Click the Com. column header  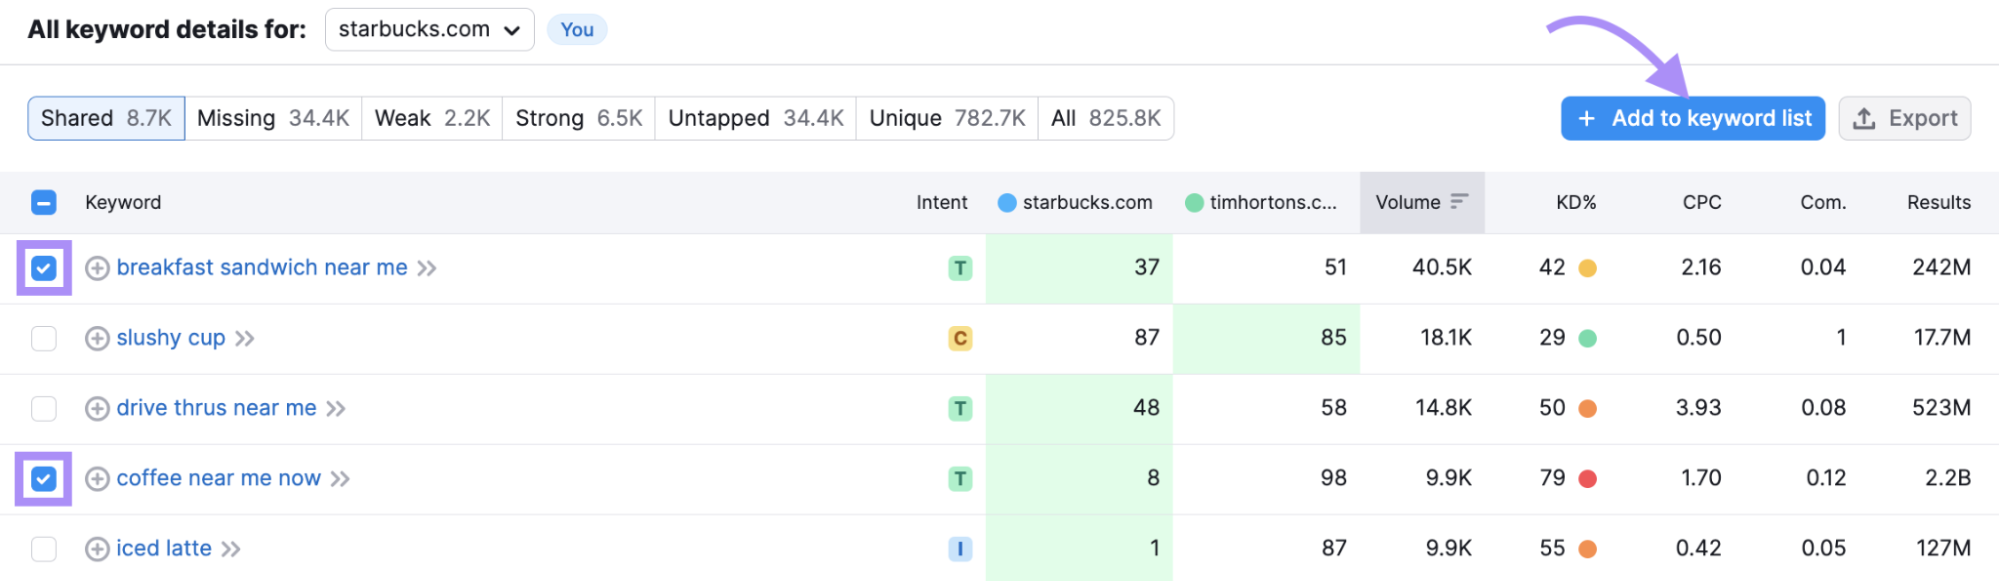pyautogui.click(x=1823, y=202)
